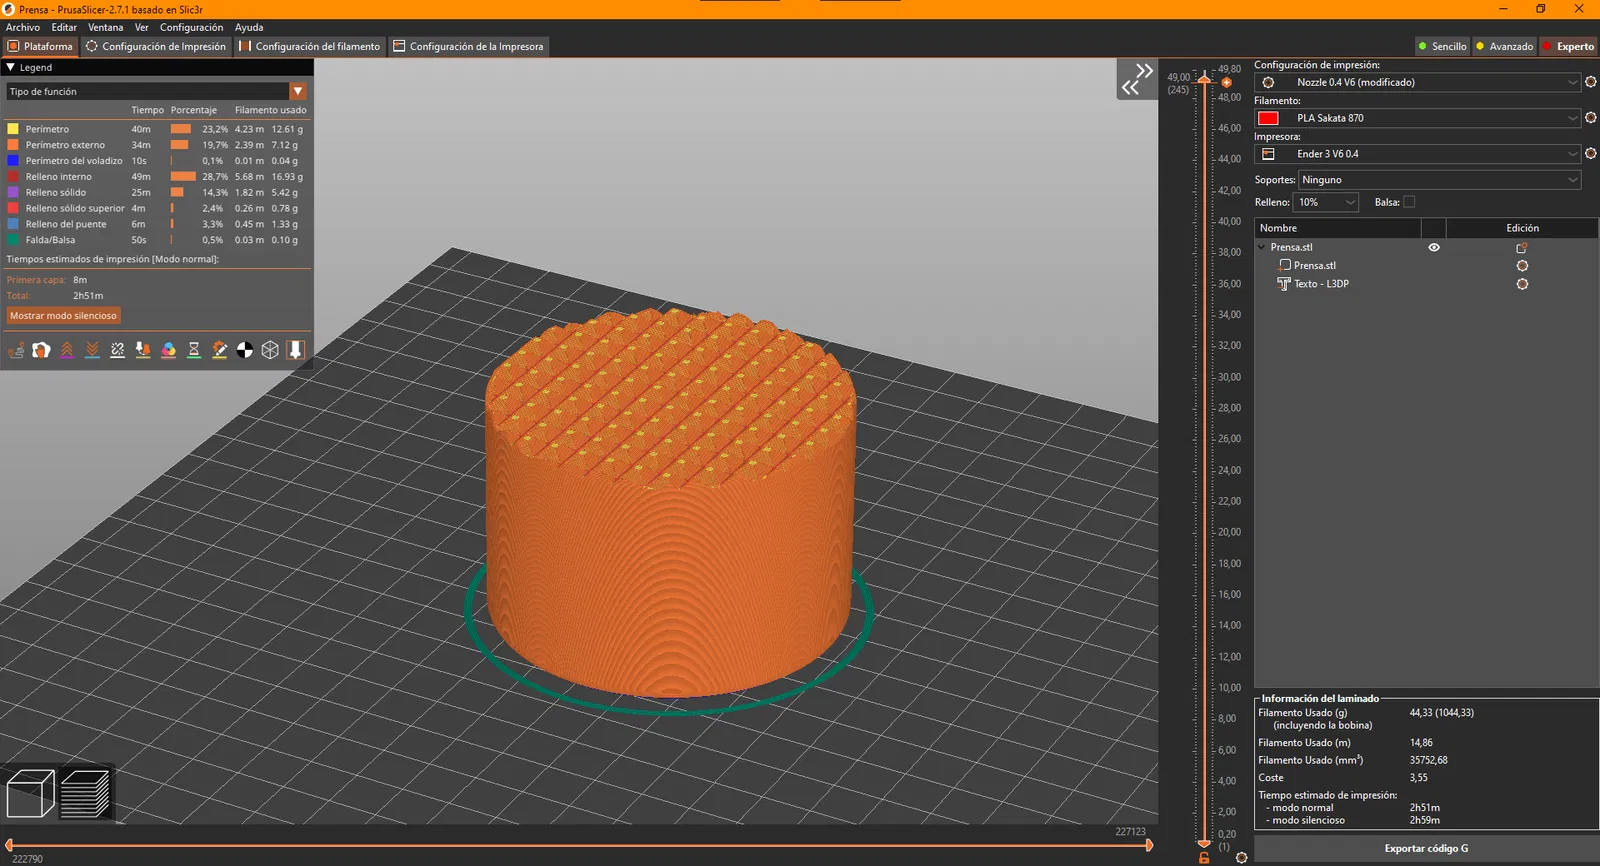Toggle color changes icon in legend toolbar
This screenshot has height=866, width=1600.
pos(169,350)
